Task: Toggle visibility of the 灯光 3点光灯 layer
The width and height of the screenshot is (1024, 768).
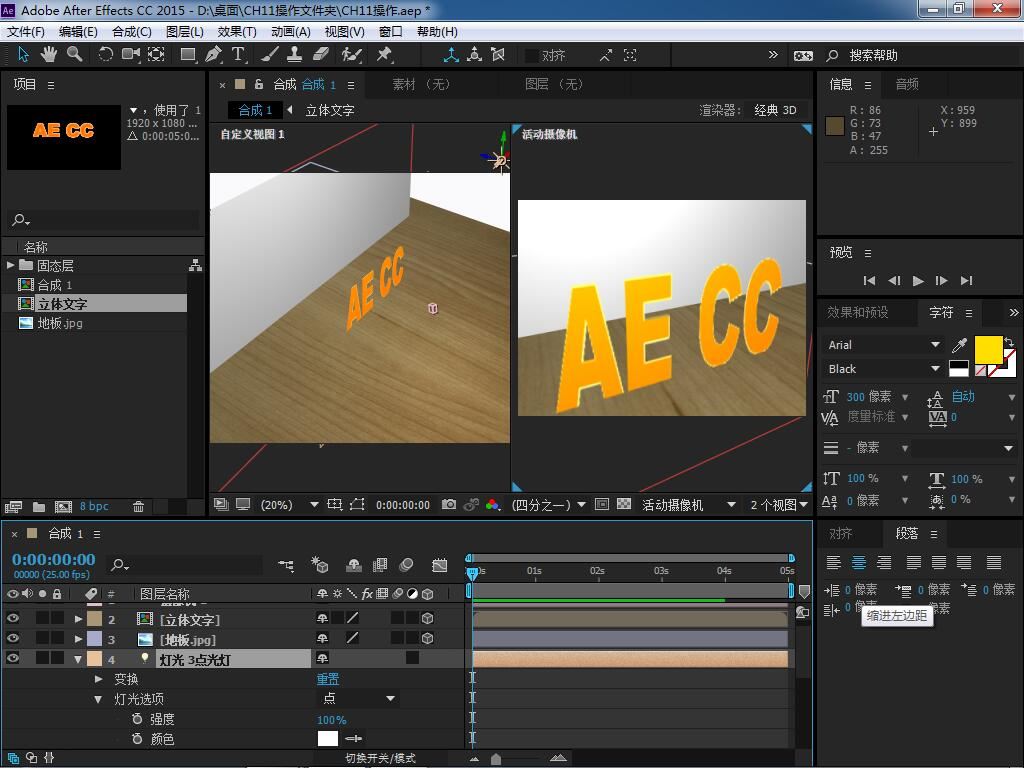Action: [12, 658]
